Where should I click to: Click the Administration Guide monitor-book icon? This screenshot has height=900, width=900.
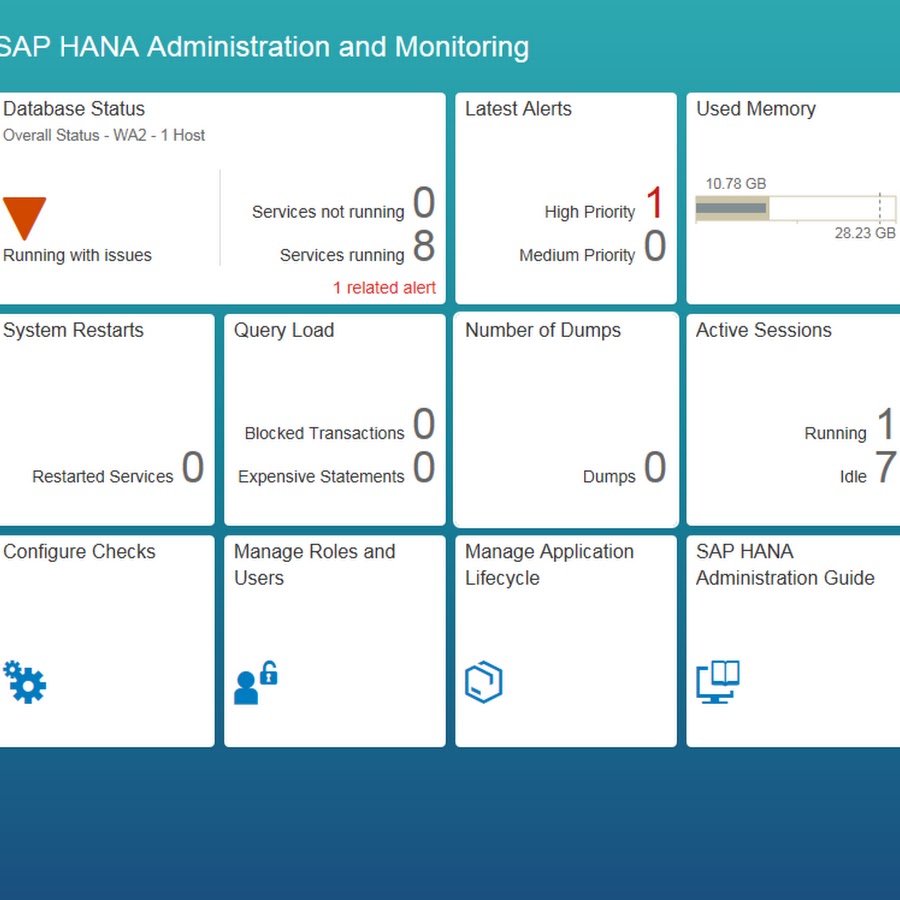coord(717,682)
